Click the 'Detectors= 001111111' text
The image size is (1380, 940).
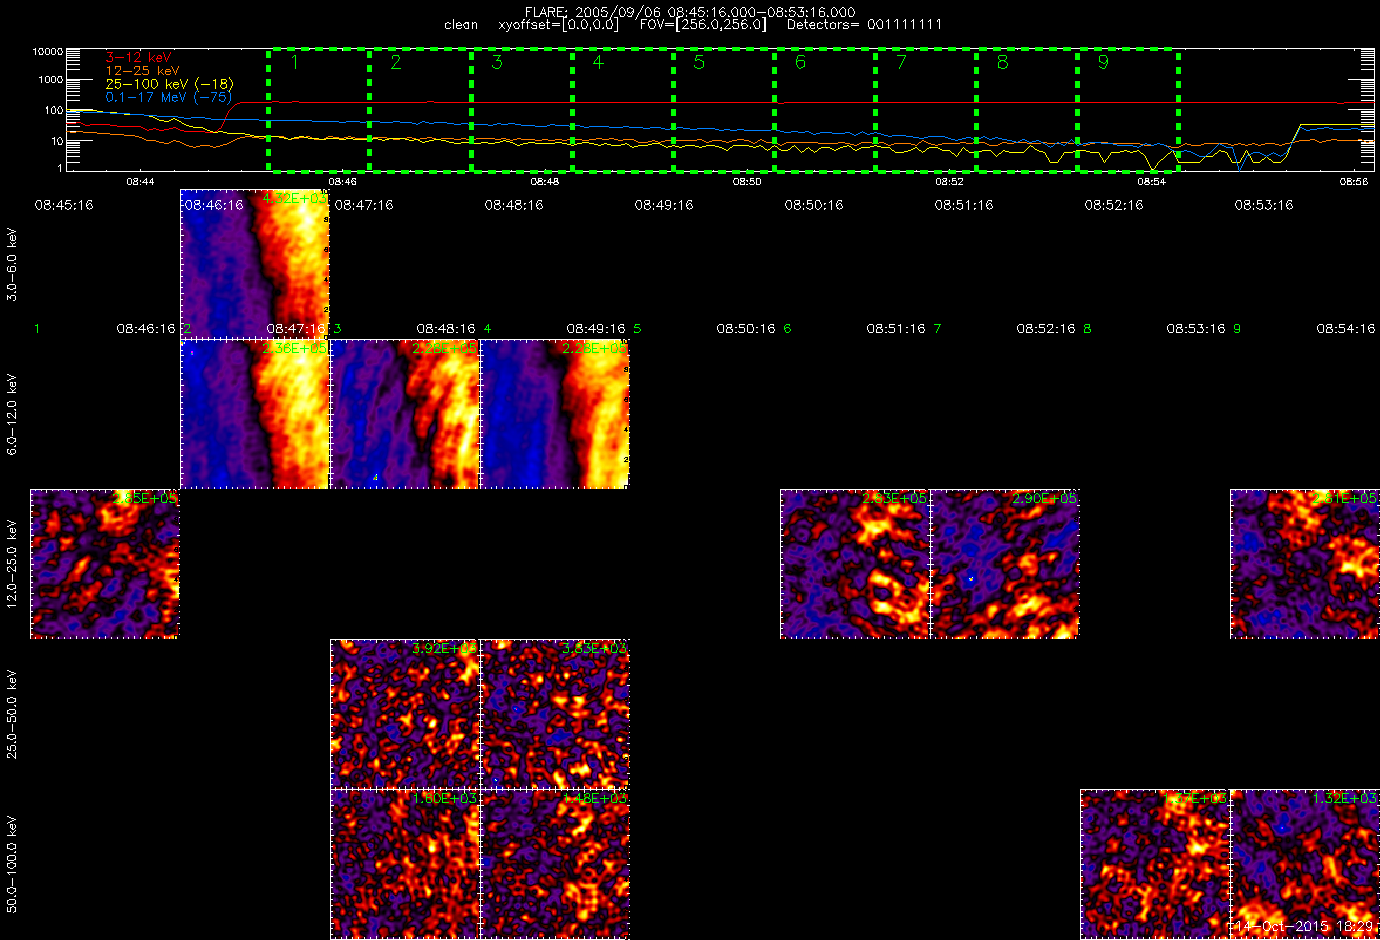pos(864,24)
